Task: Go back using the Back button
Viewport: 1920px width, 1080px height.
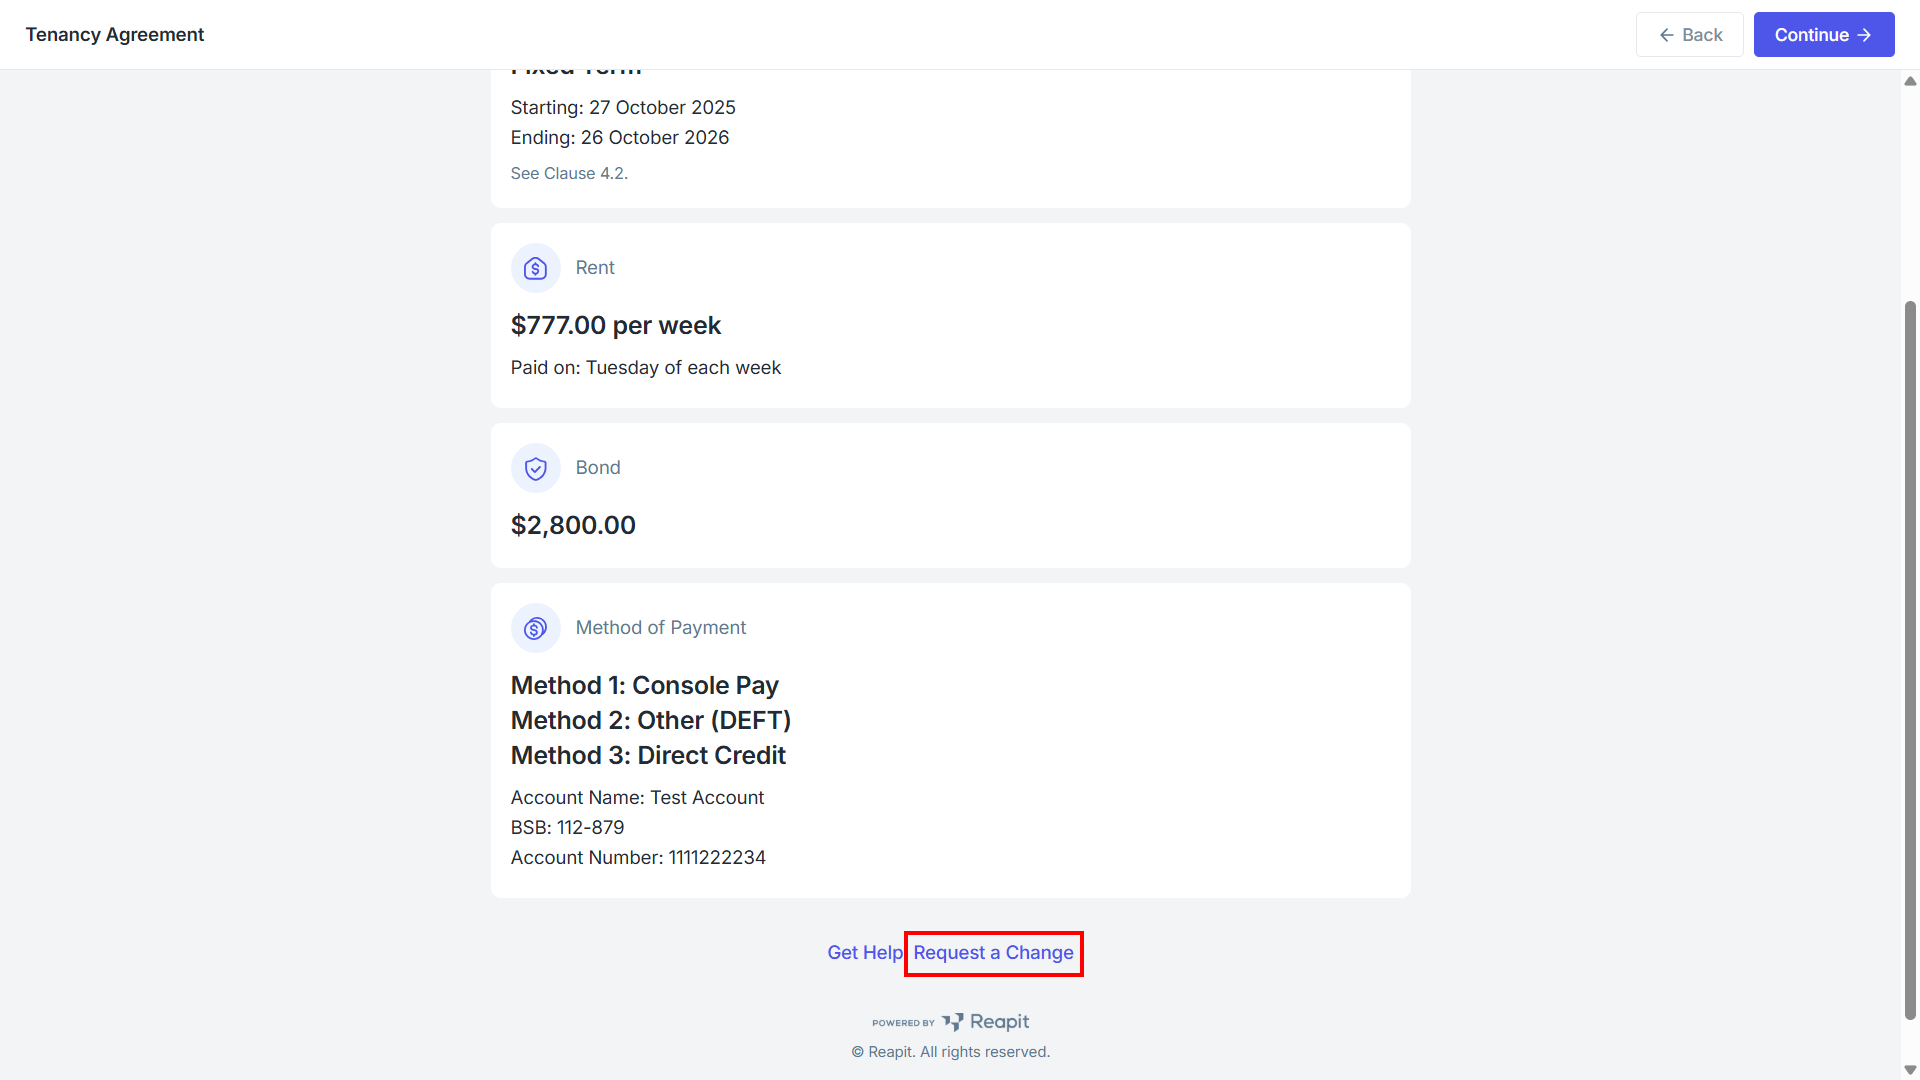Action: click(1690, 35)
